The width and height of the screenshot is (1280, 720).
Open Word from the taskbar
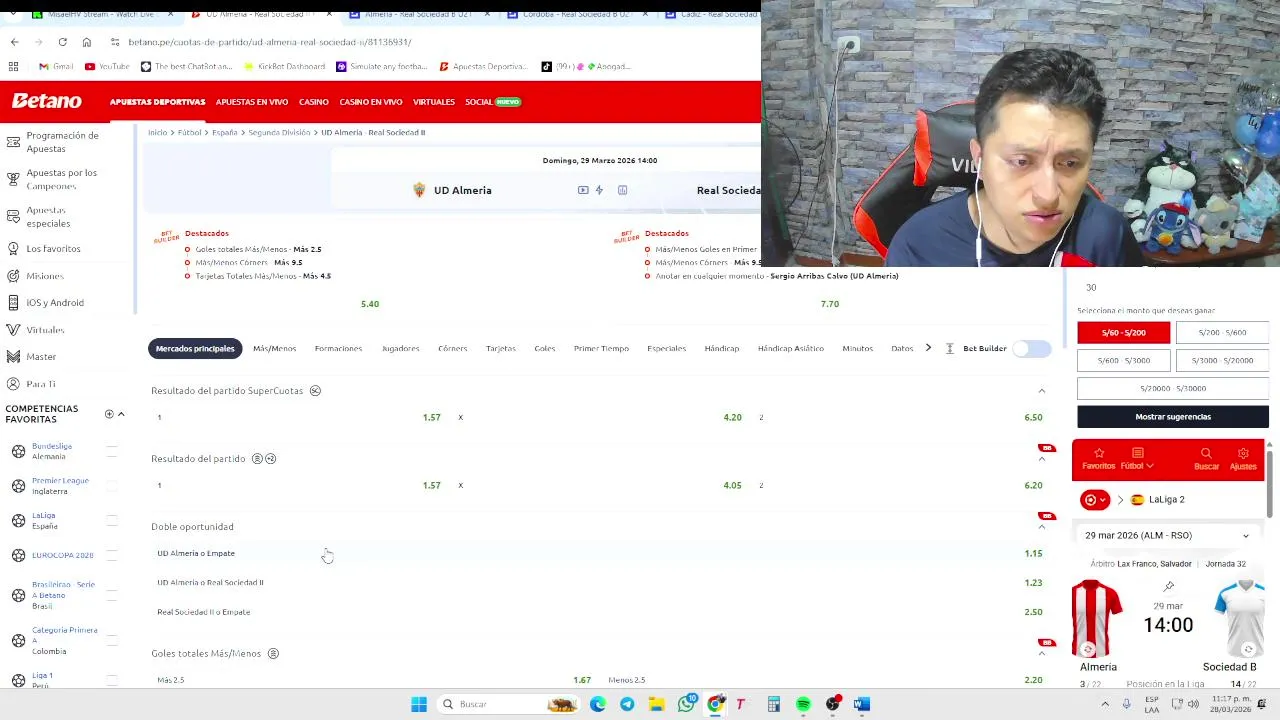pos(862,704)
